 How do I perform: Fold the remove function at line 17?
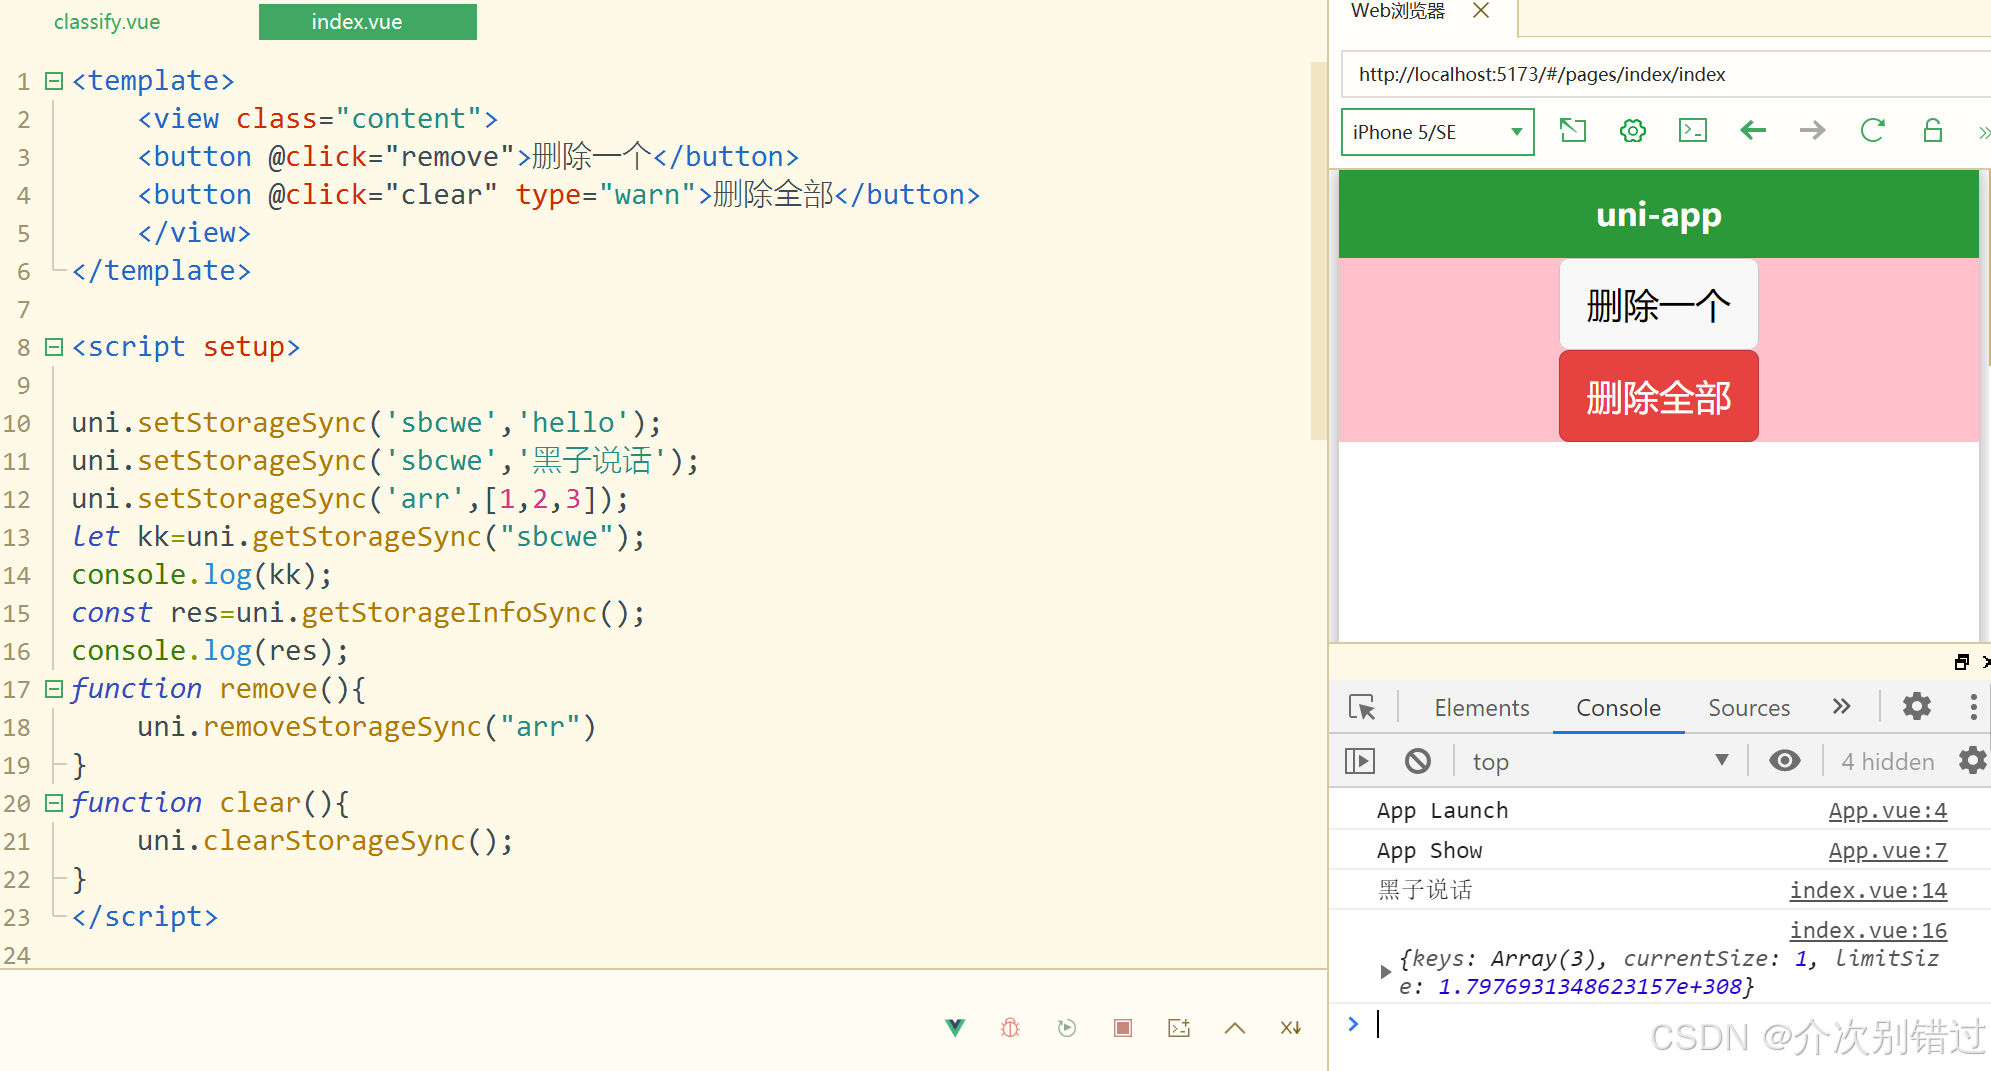(54, 689)
